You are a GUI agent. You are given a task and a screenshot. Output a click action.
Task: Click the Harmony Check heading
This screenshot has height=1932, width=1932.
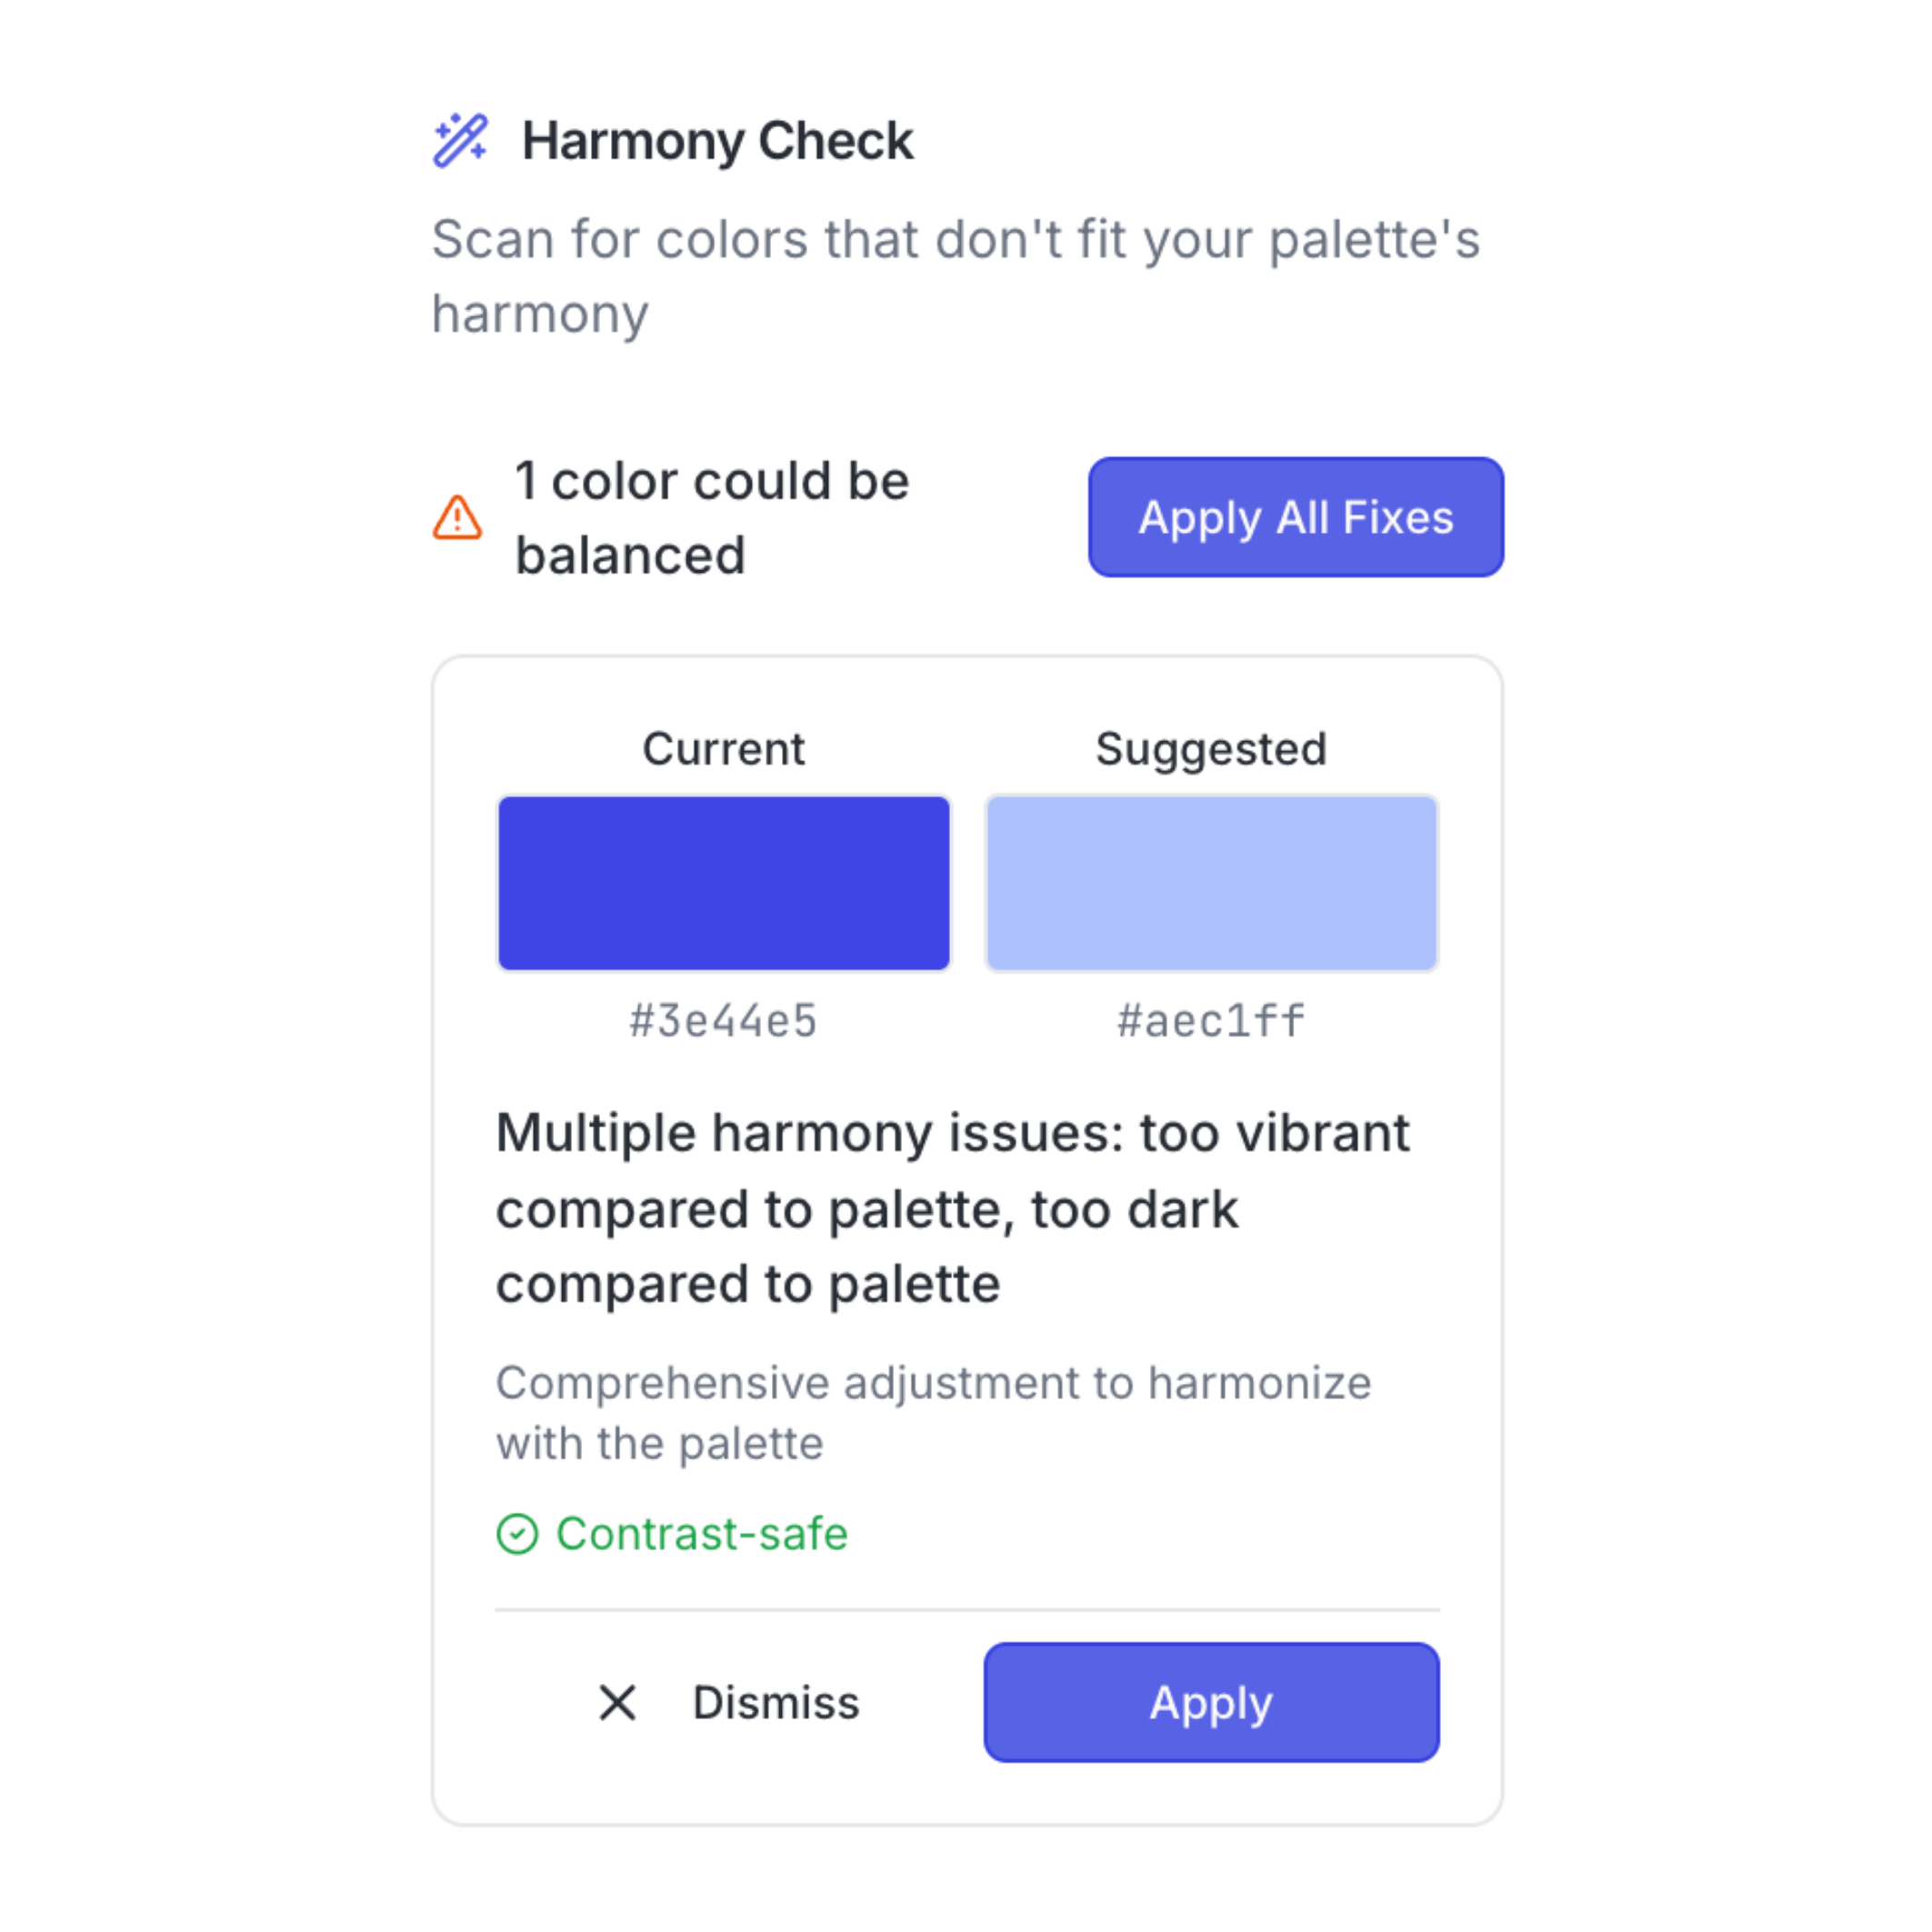coord(717,141)
